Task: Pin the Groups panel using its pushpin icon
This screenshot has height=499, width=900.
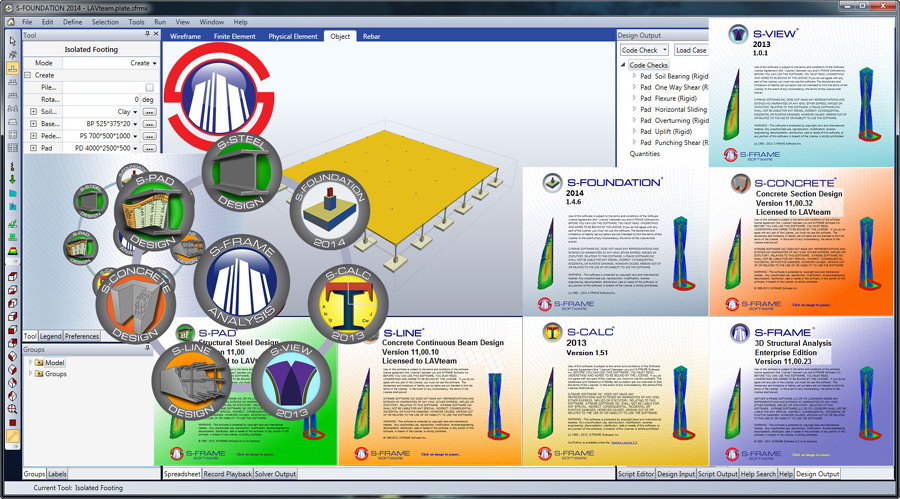Action: [147, 349]
